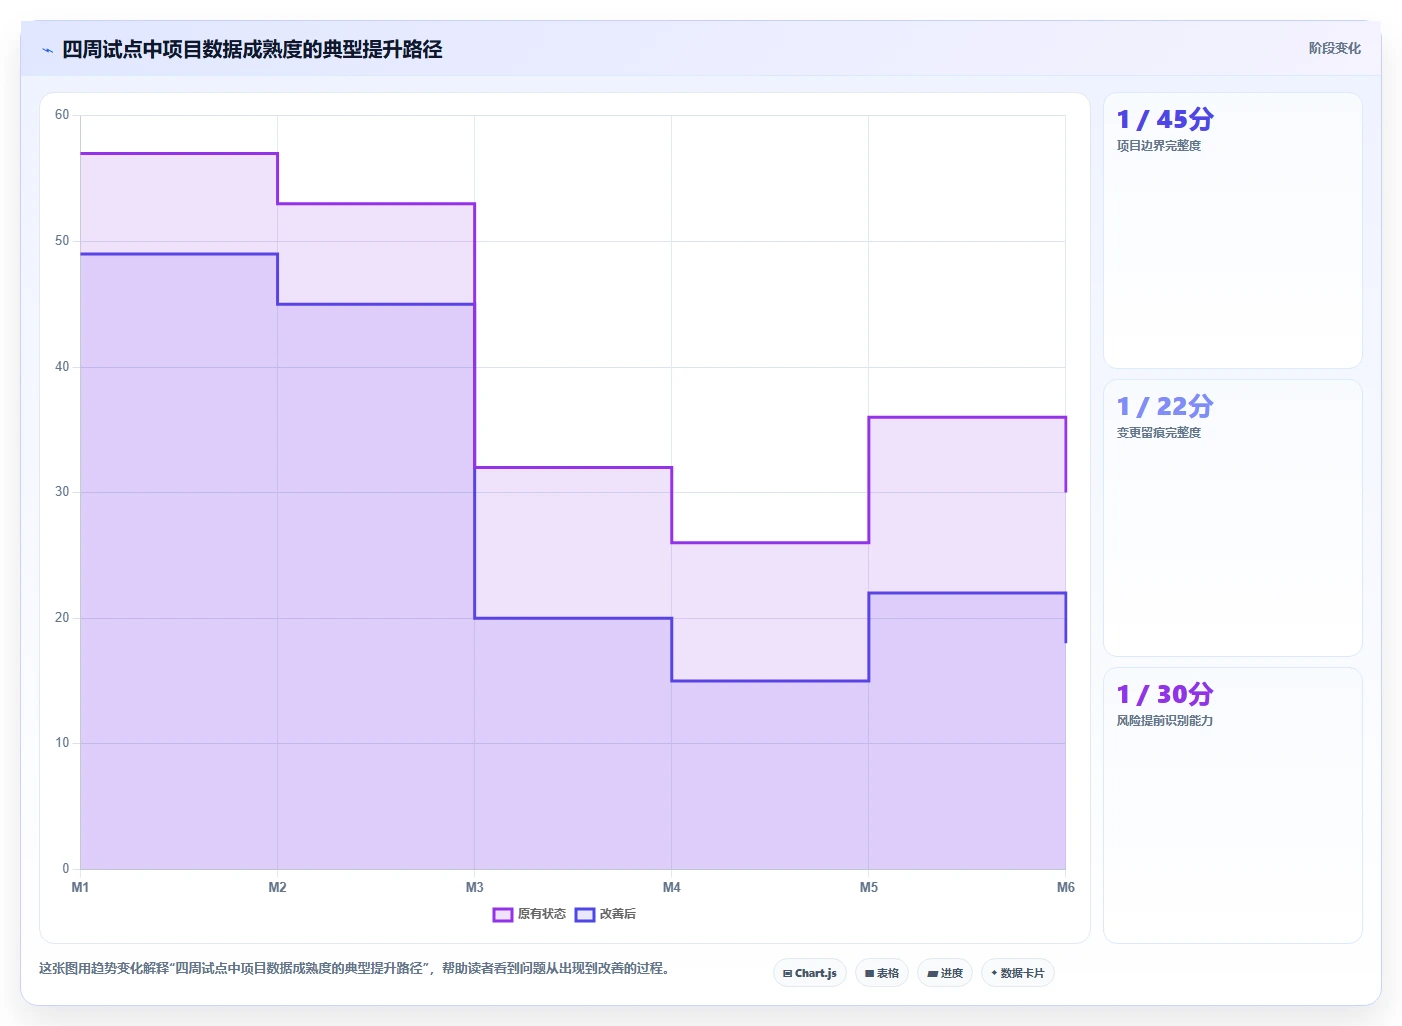The height and width of the screenshot is (1026, 1402).
Task: Select the 表格 tag chip
Action: [882, 973]
